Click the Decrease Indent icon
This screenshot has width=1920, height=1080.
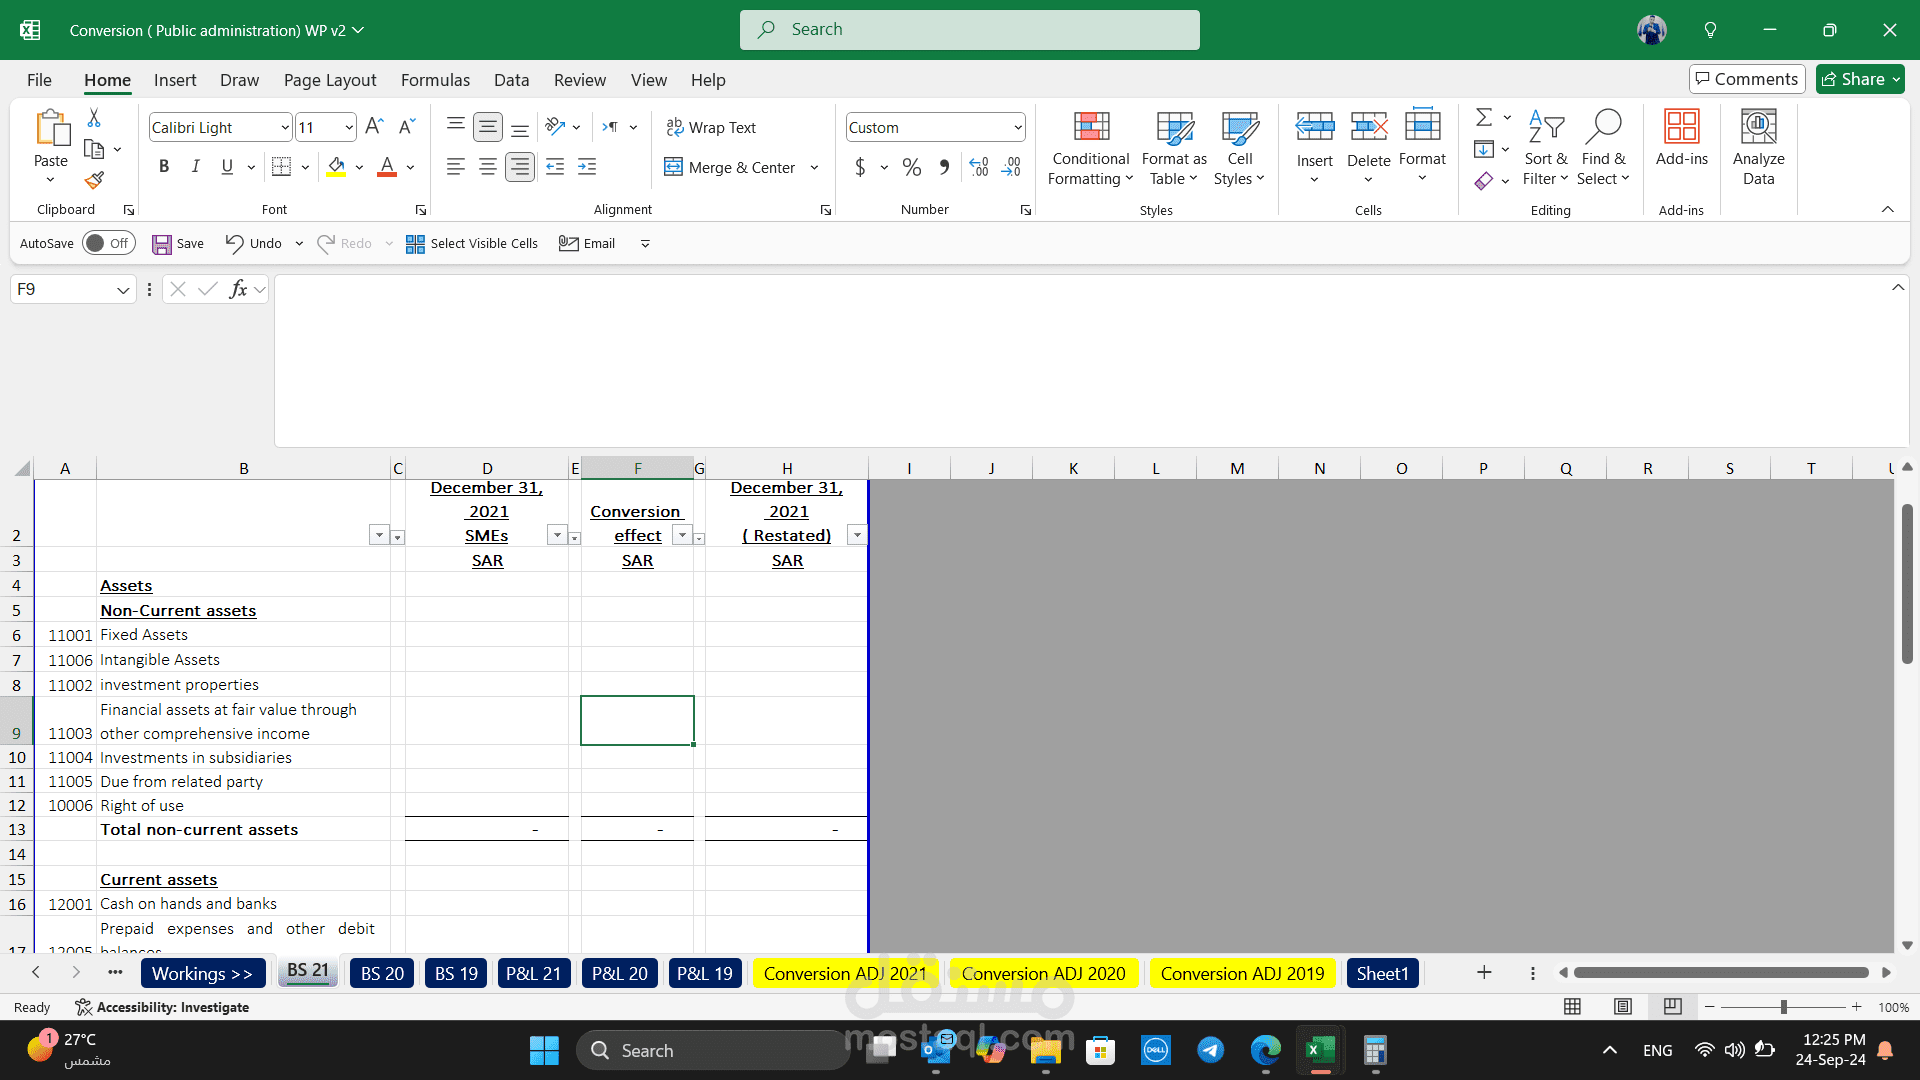(555, 167)
